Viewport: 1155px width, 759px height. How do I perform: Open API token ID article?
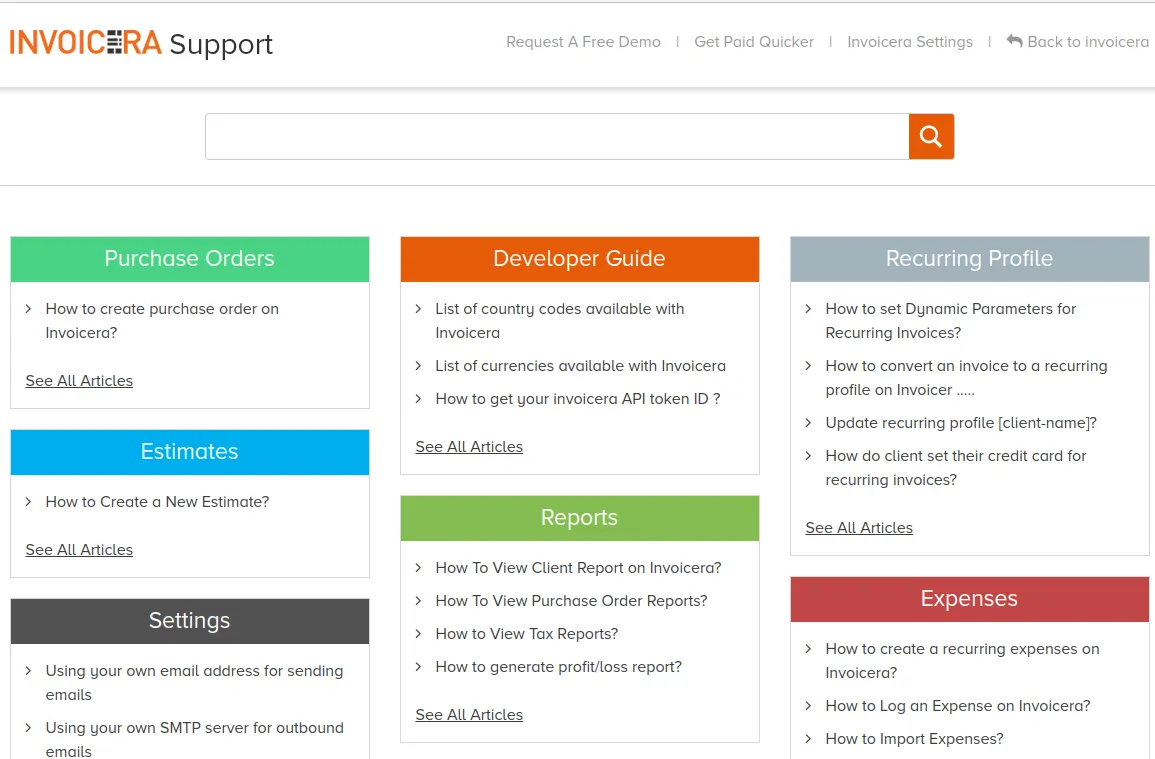pos(578,399)
